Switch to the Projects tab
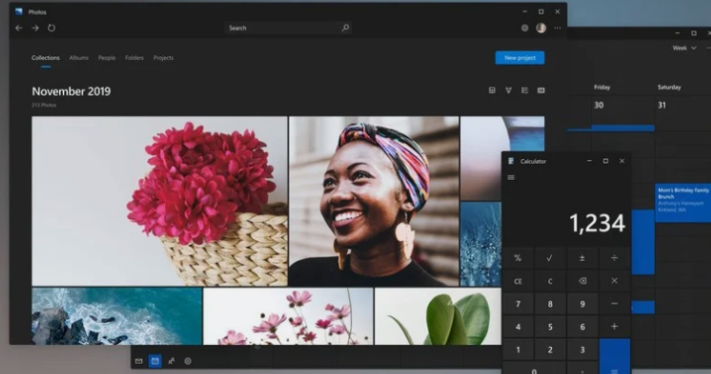Viewport: 711px width, 374px height. 163,58
